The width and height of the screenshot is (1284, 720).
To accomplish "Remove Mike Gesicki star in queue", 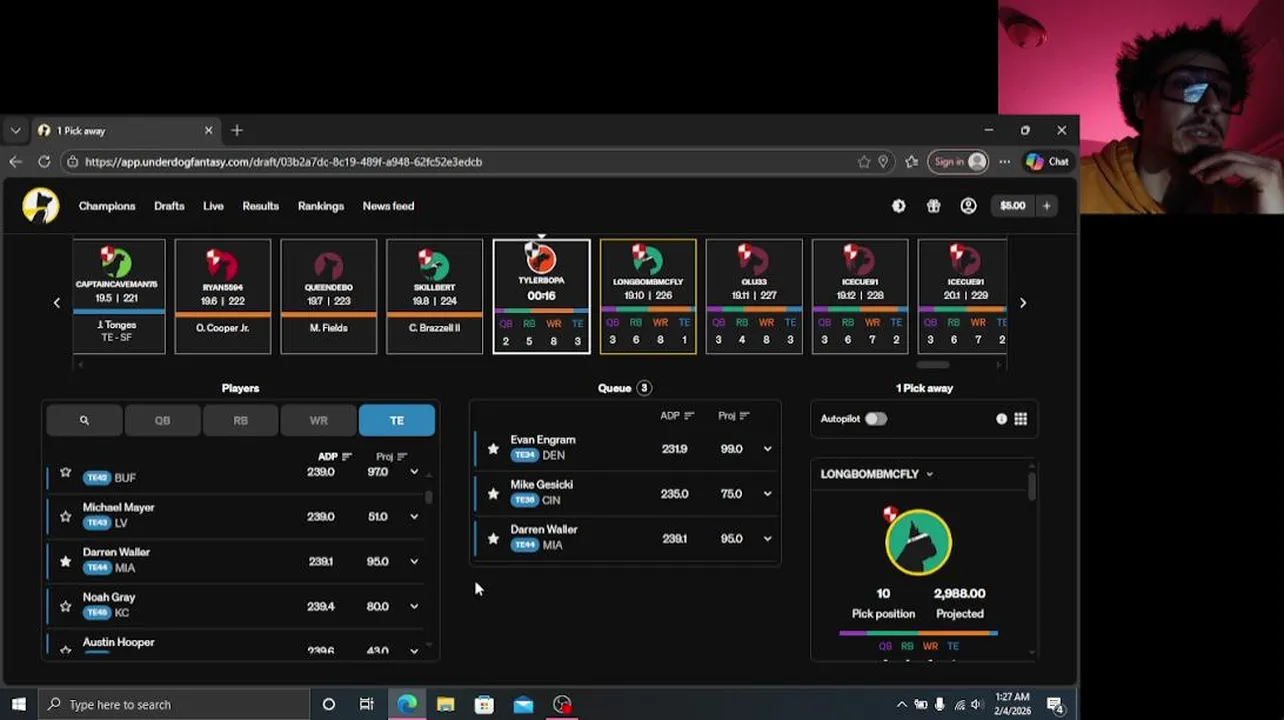I will pyautogui.click(x=493, y=494).
